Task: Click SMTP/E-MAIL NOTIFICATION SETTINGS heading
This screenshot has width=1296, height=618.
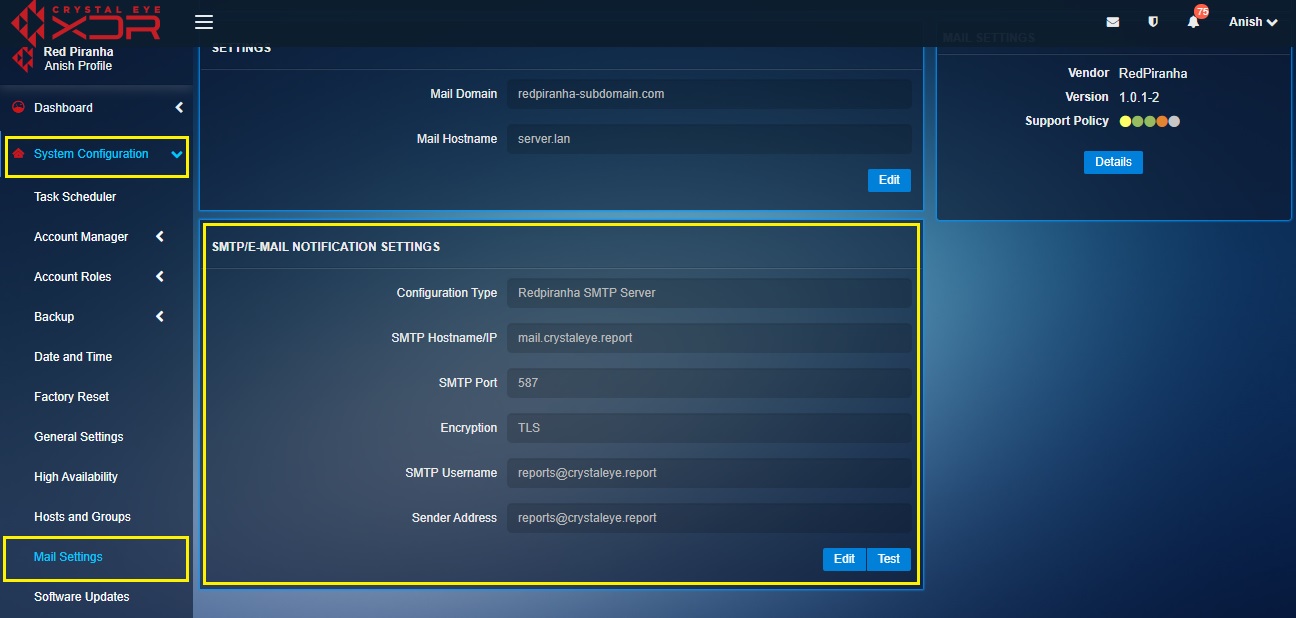Action: point(326,246)
